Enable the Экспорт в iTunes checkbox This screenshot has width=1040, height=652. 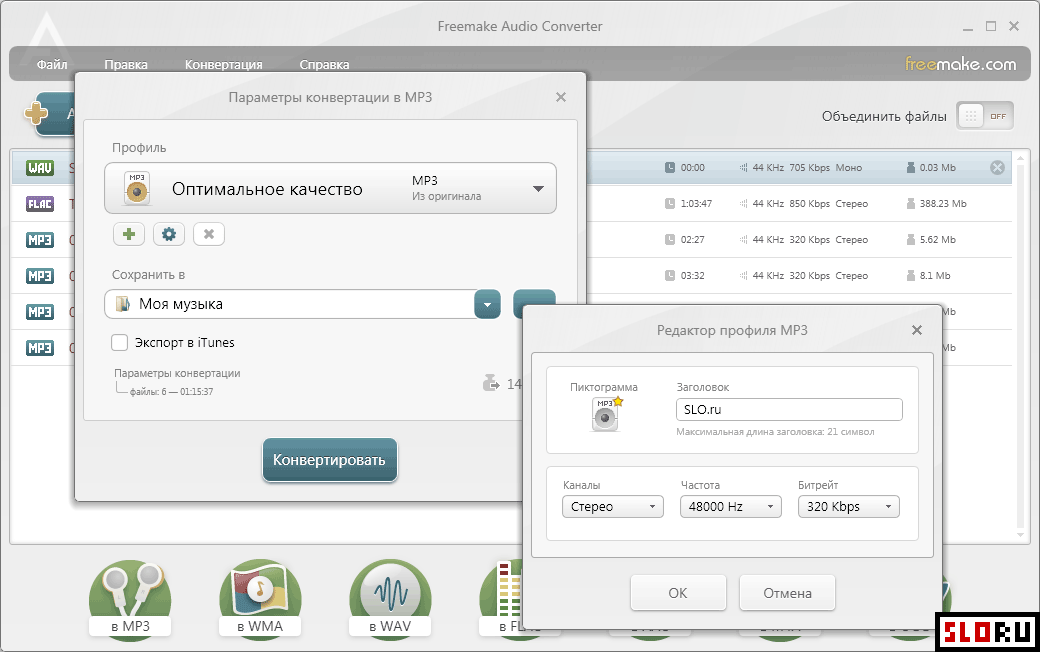click(119, 342)
